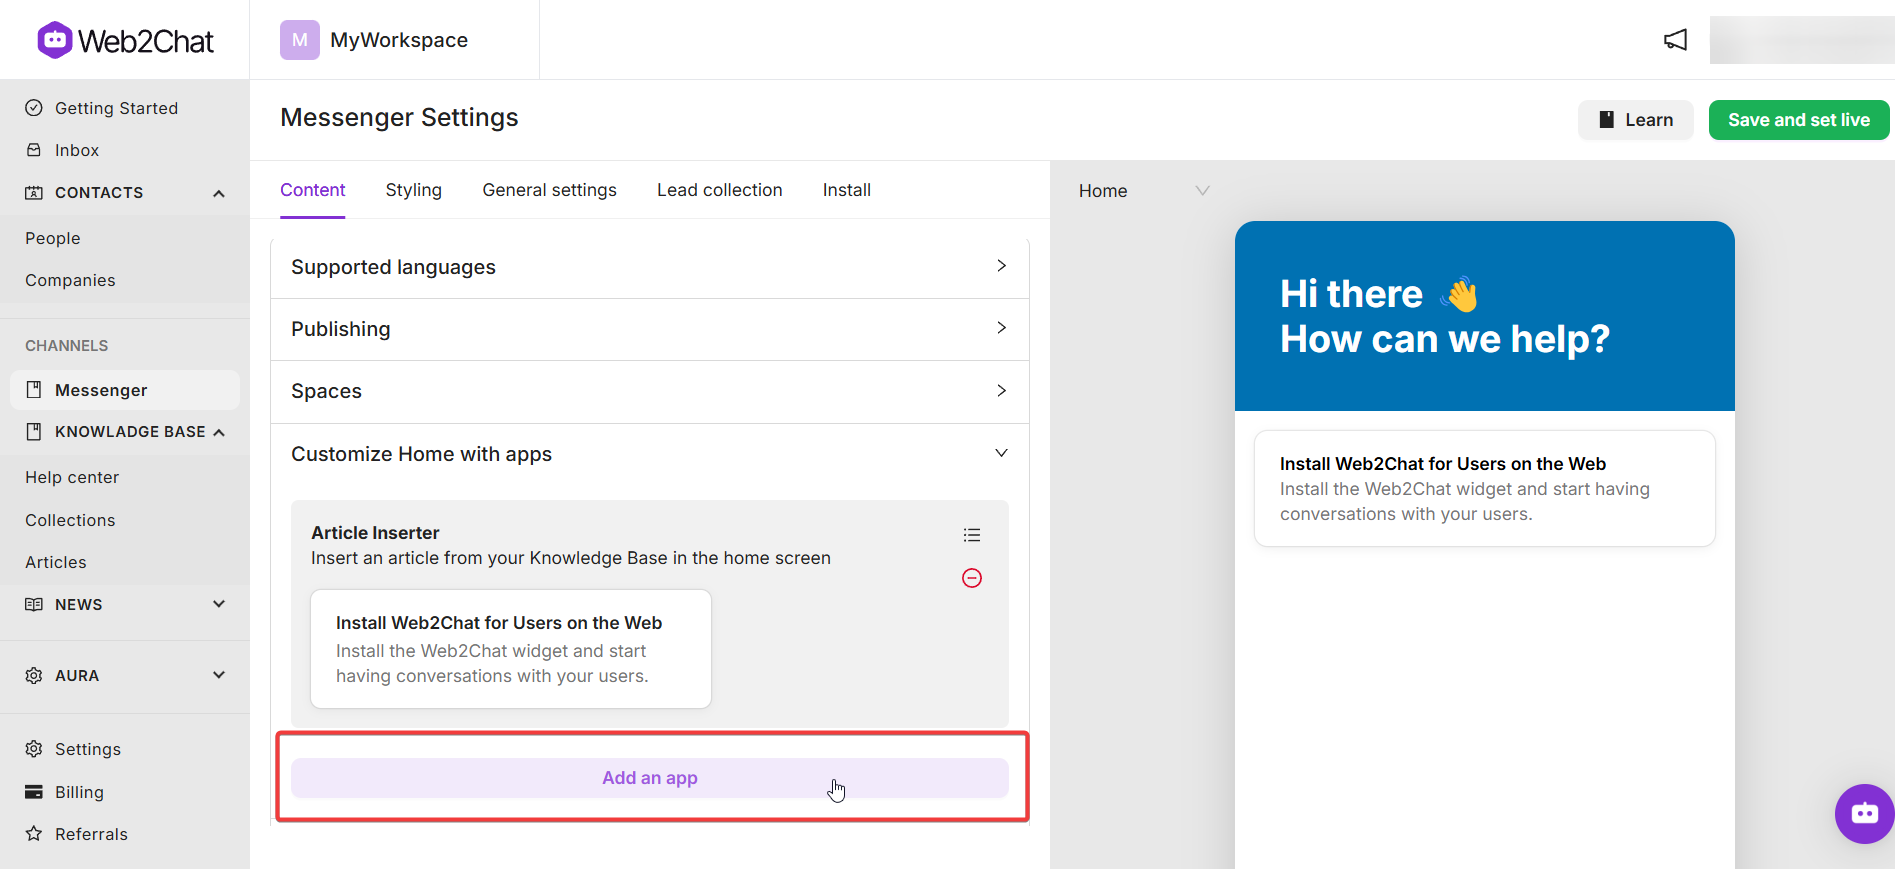Open the Settings link
Image resolution: width=1895 pixels, height=869 pixels.
[88, 749]
